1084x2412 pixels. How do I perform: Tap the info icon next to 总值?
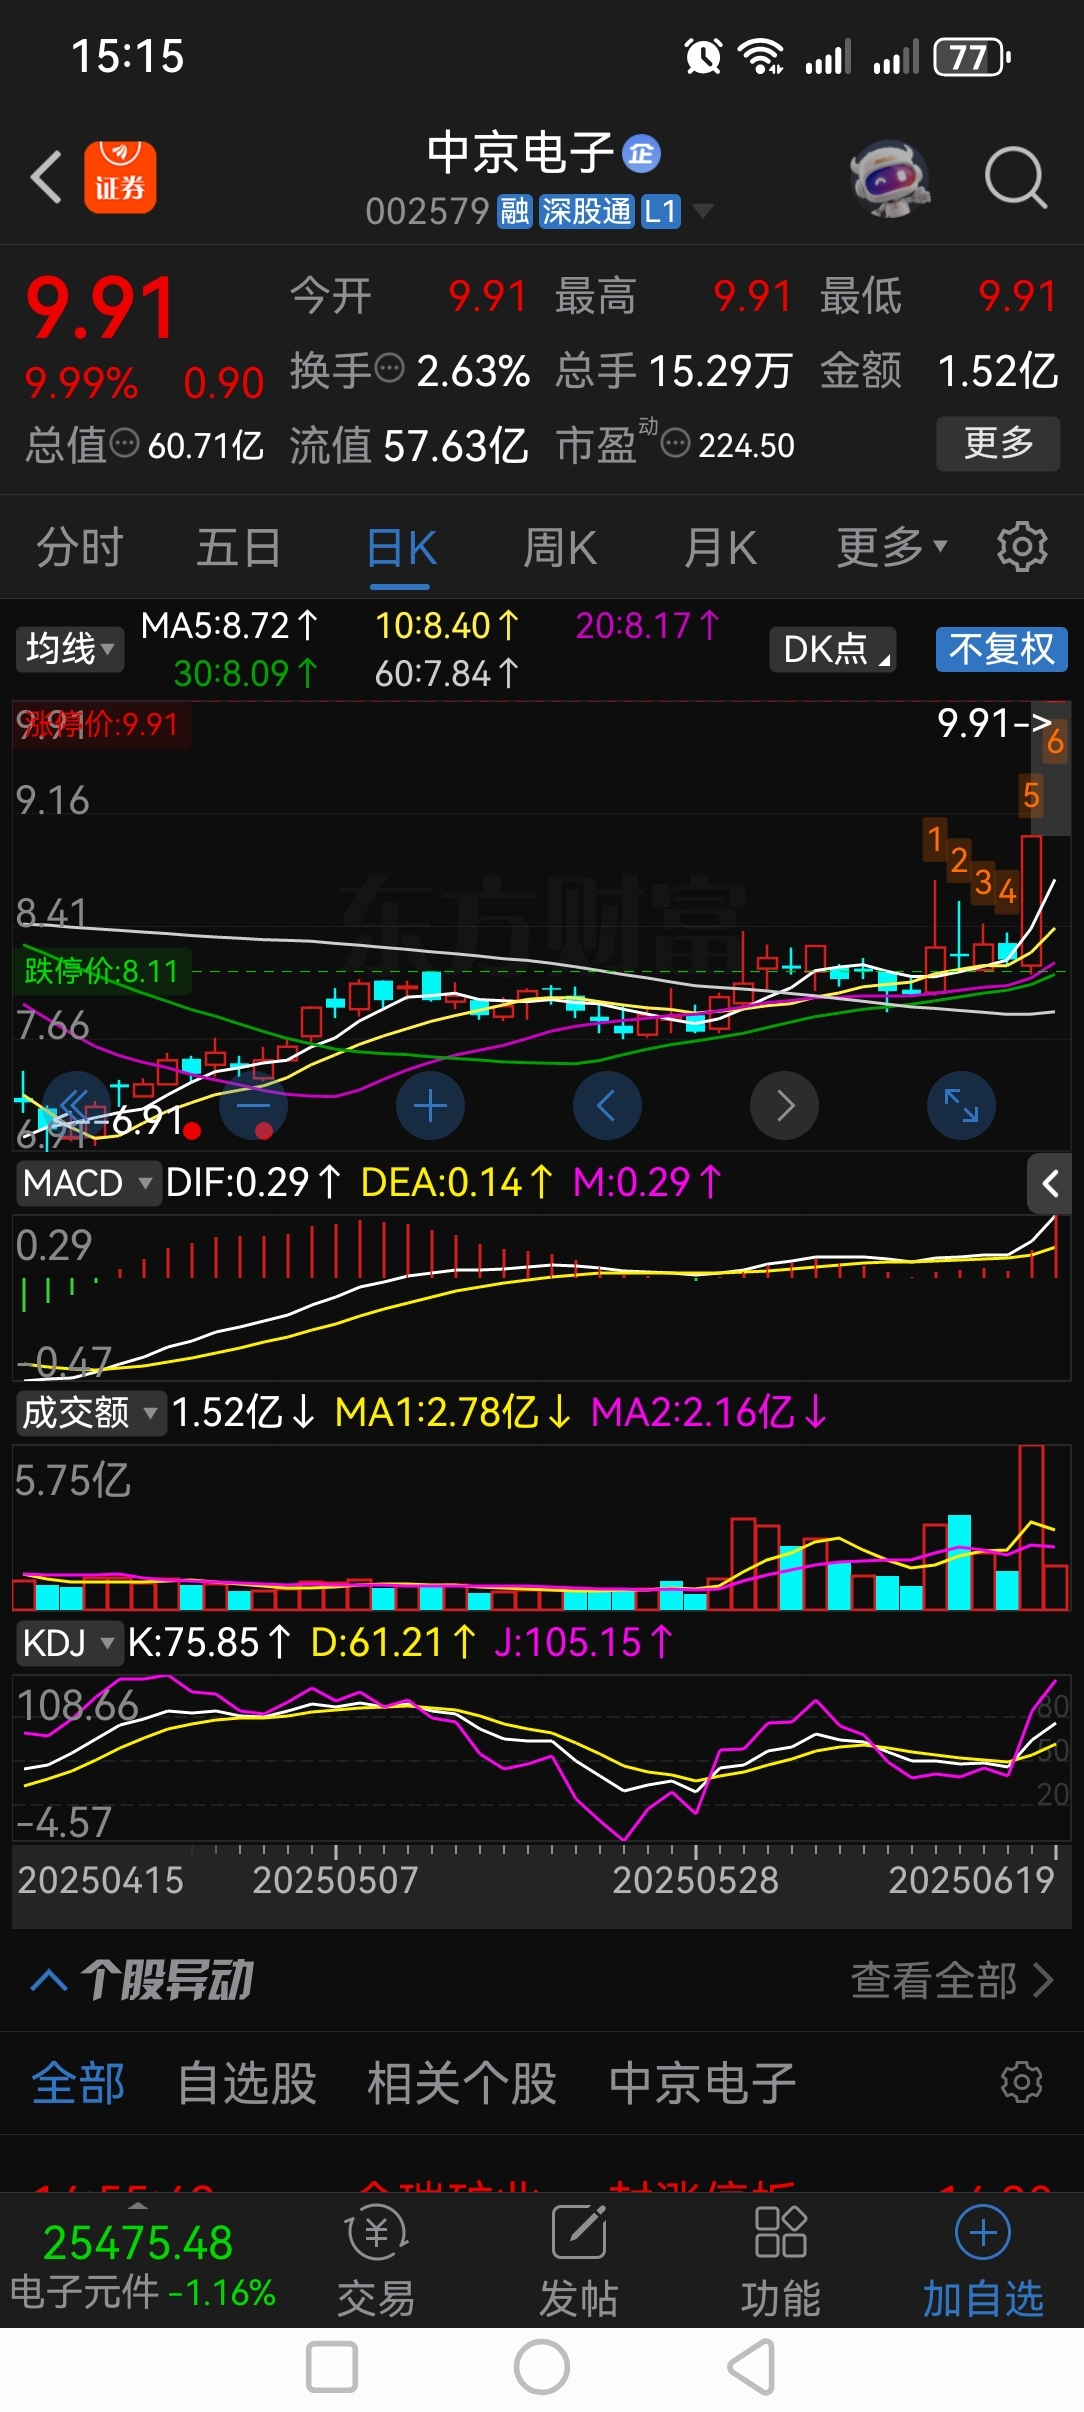click(124, 443)
